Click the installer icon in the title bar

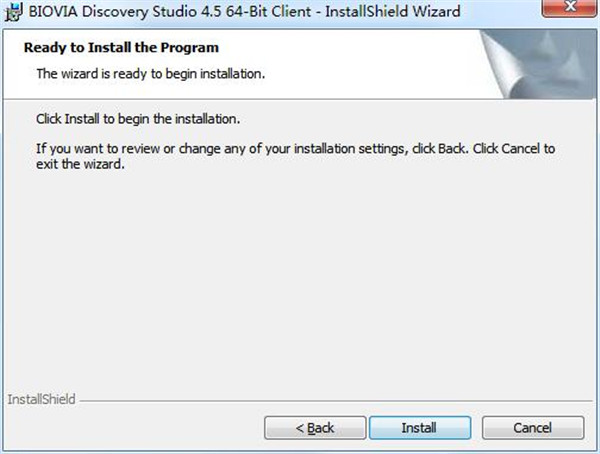click(x=15, y=13)
